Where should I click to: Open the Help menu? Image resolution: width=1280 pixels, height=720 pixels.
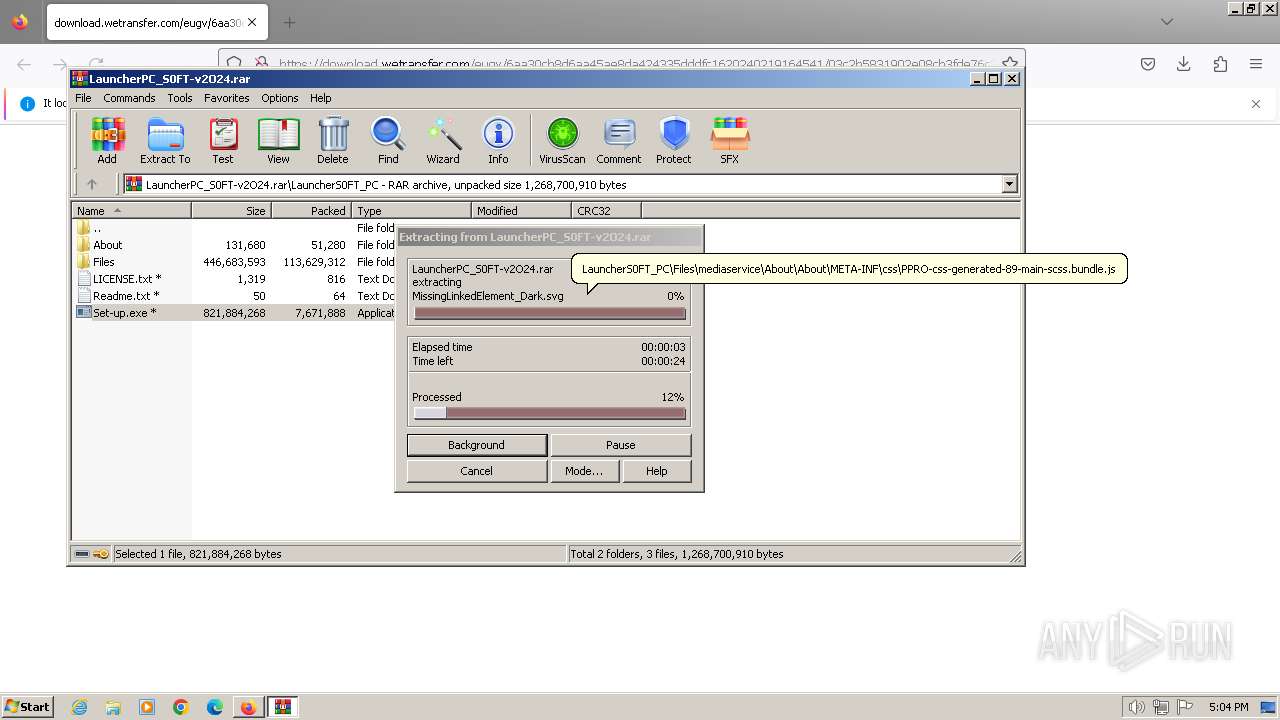click(320, 98)
